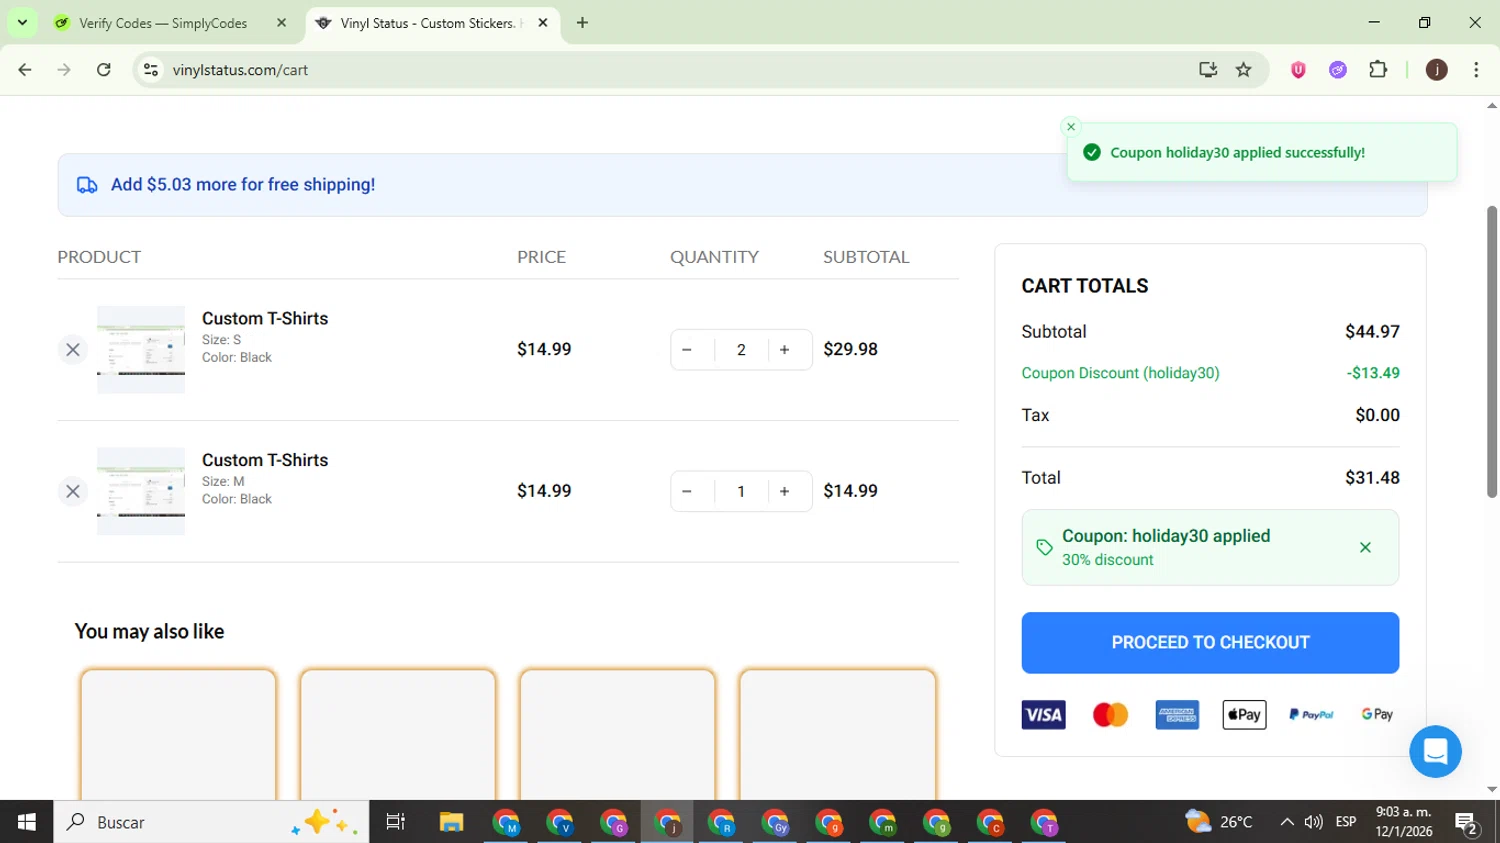Screen dimensions: 1500x843
Task: Click the page vertical scrollbar
Action: (x=1492, y=351)
